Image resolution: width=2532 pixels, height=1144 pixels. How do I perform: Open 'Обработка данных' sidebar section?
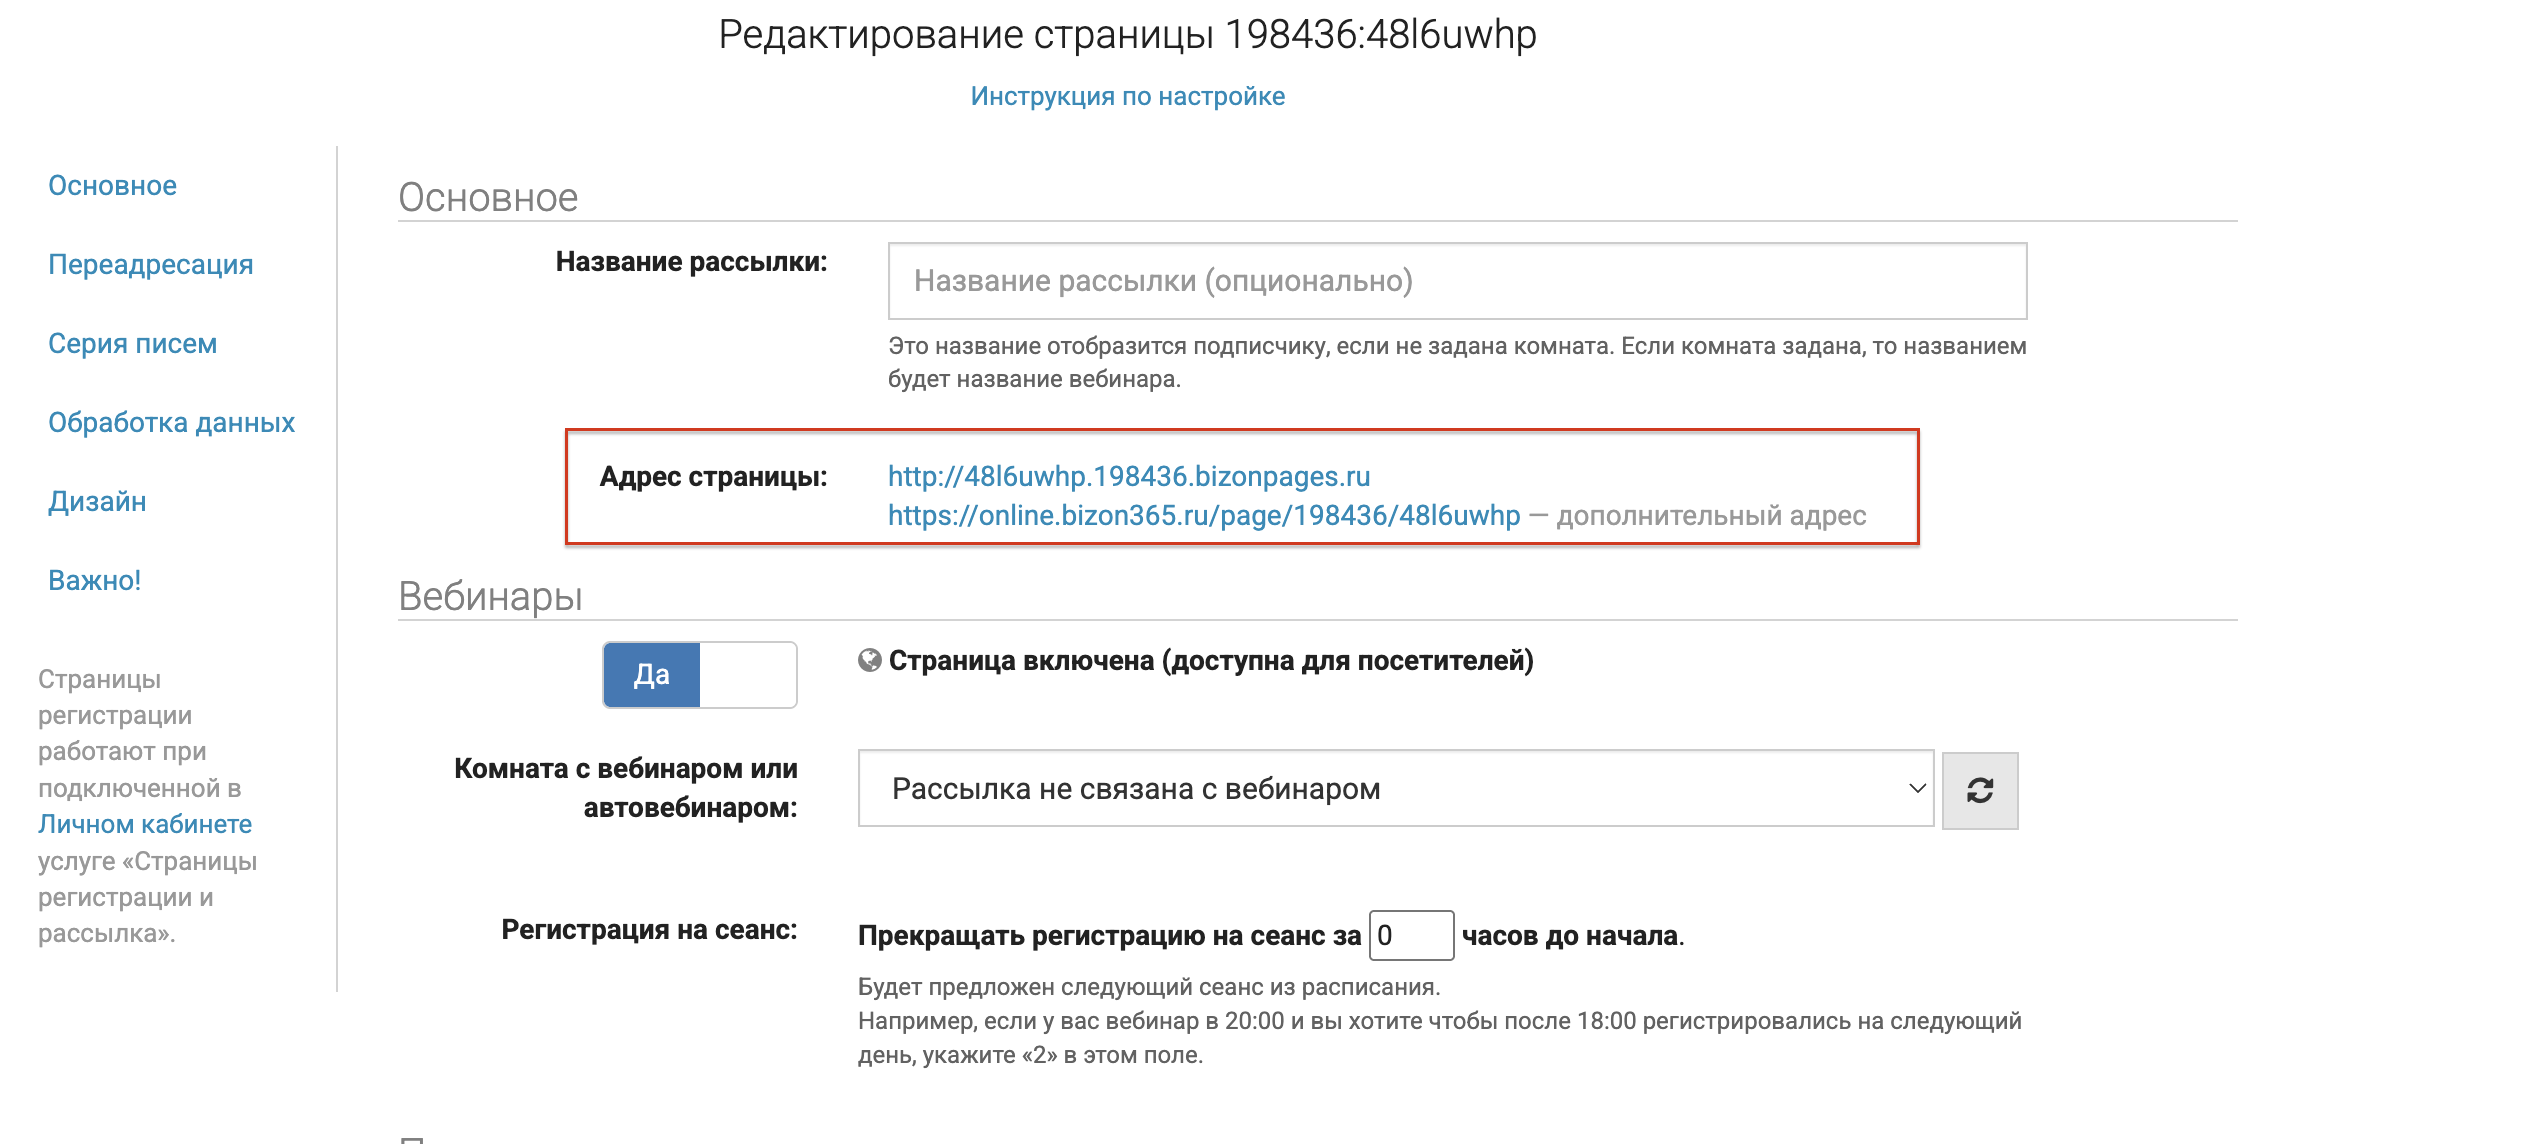(171, 423)
